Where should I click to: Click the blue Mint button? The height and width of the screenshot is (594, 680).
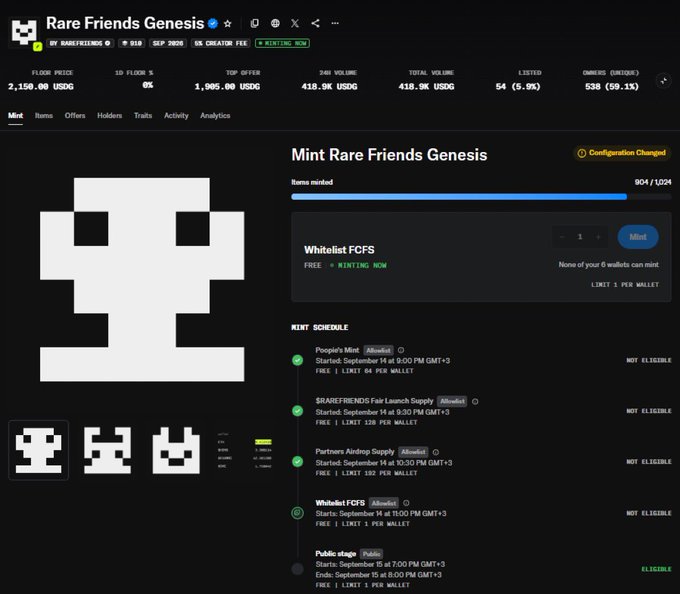click(x=638, y=237)
